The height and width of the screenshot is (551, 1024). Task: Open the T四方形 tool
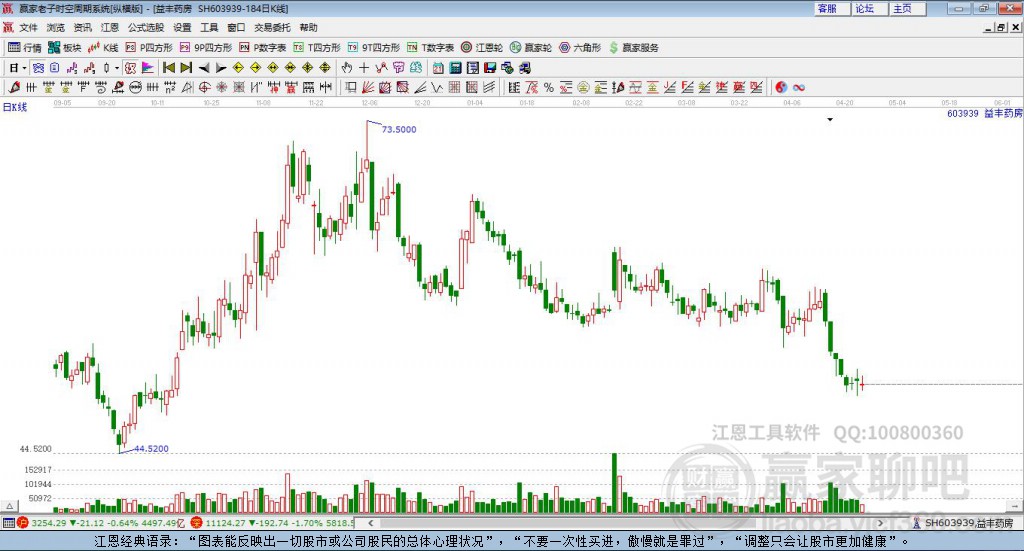pyautogui.click(x=317, y=48)
